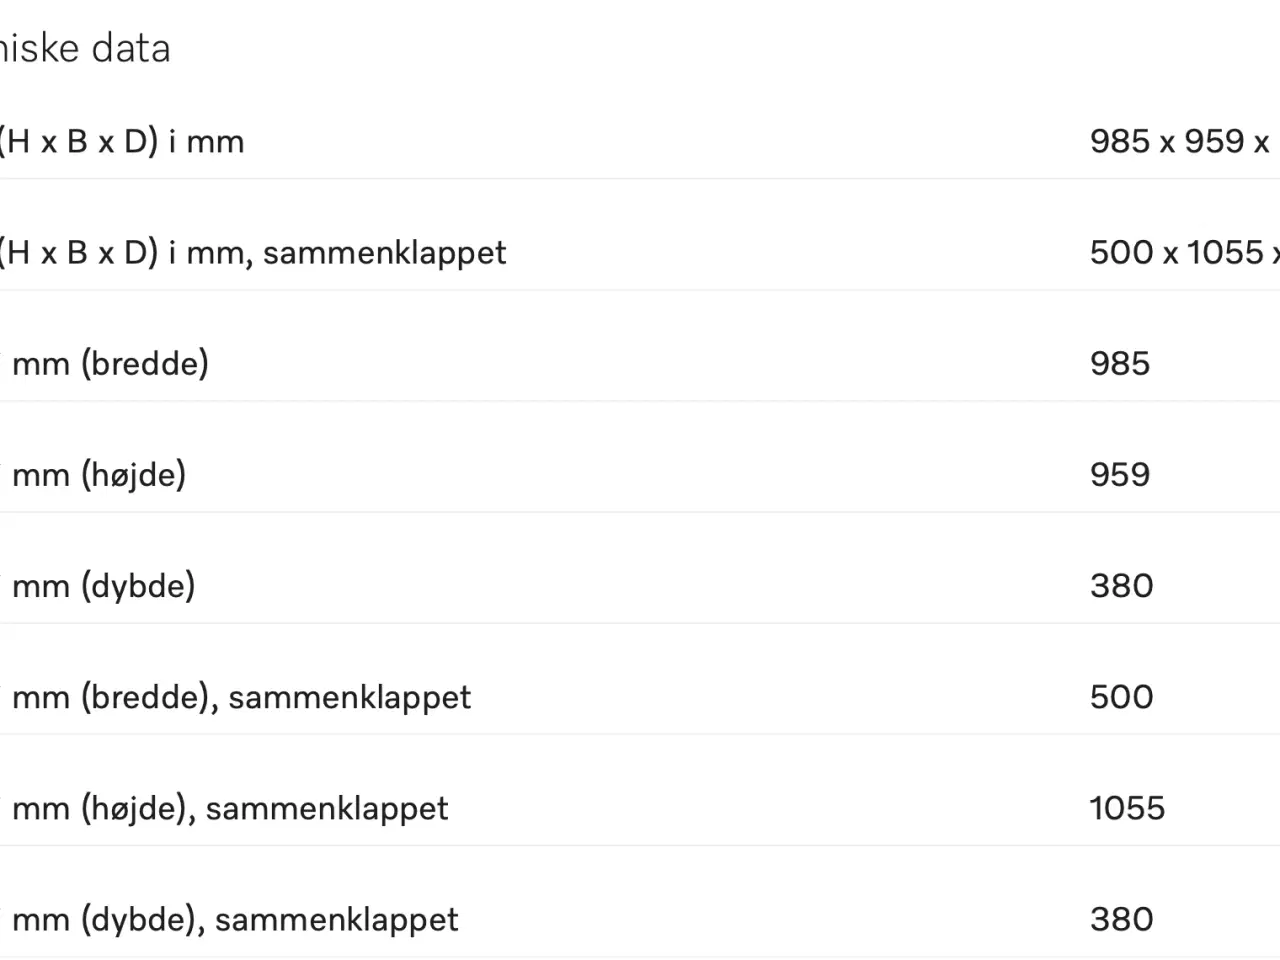Click the value '985 x 959 x' in first row
The height and width of the screenshot is (960, 1280).
coord(1180,141)
